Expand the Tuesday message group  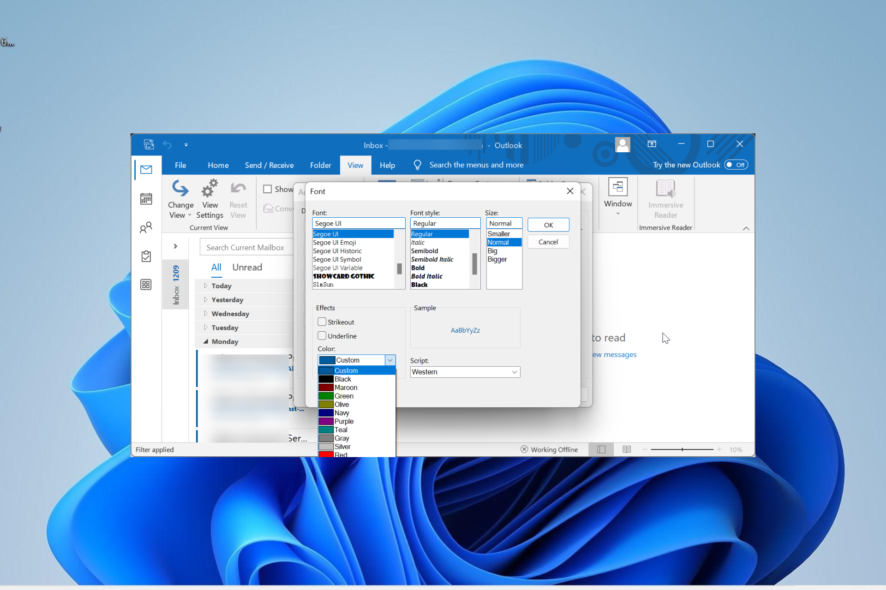pos(206,327)
